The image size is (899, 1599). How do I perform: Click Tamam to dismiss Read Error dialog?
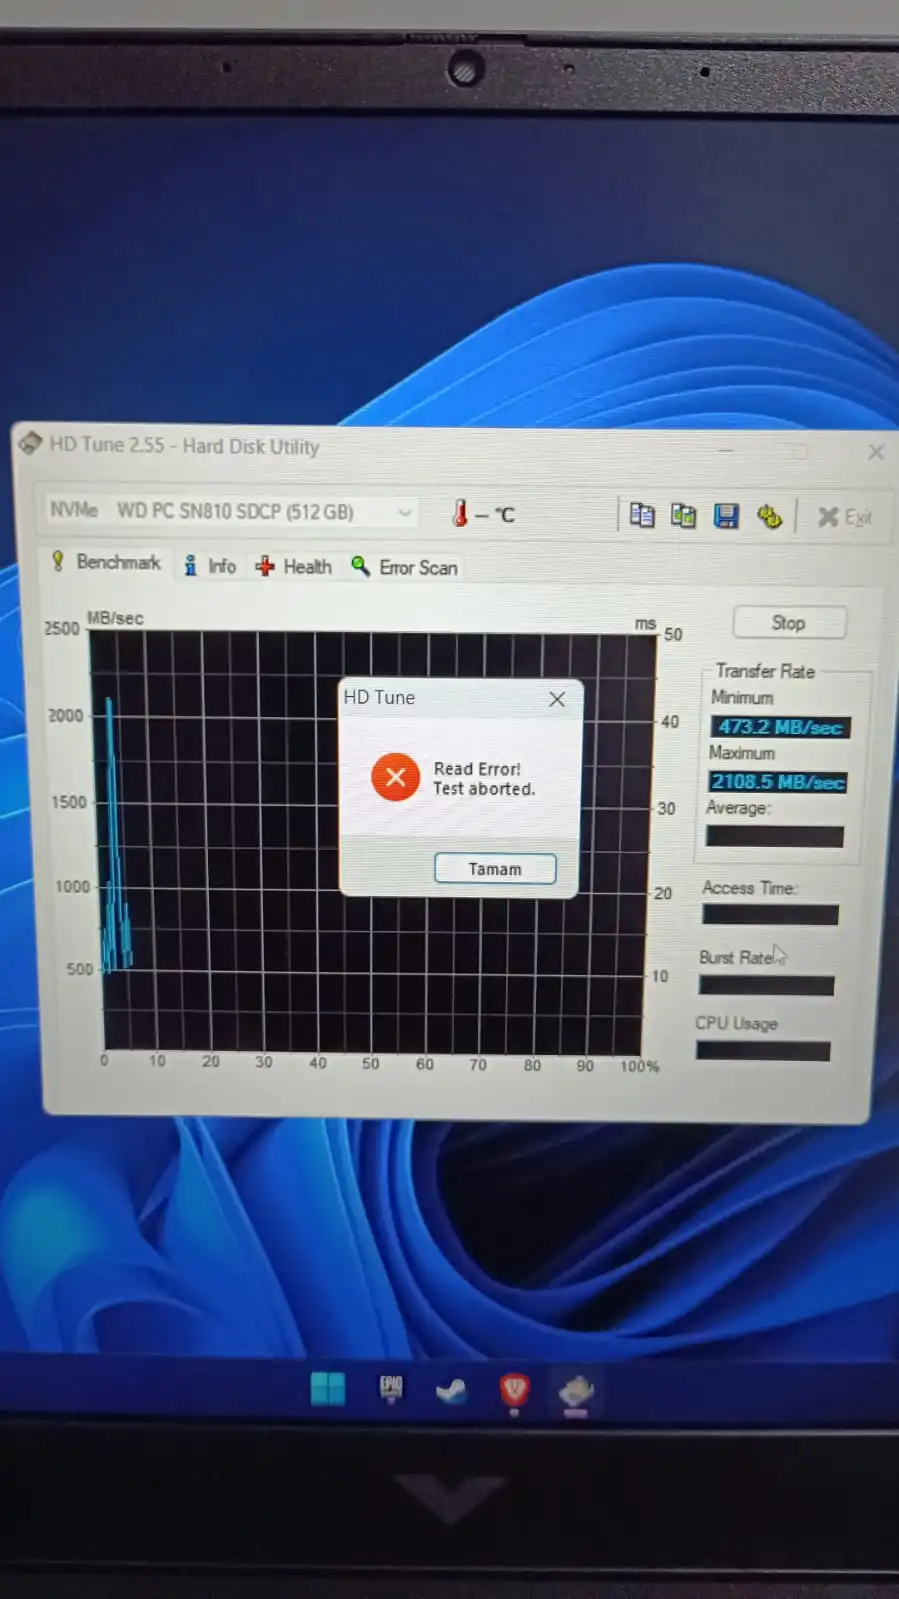(x=495, y=869)
